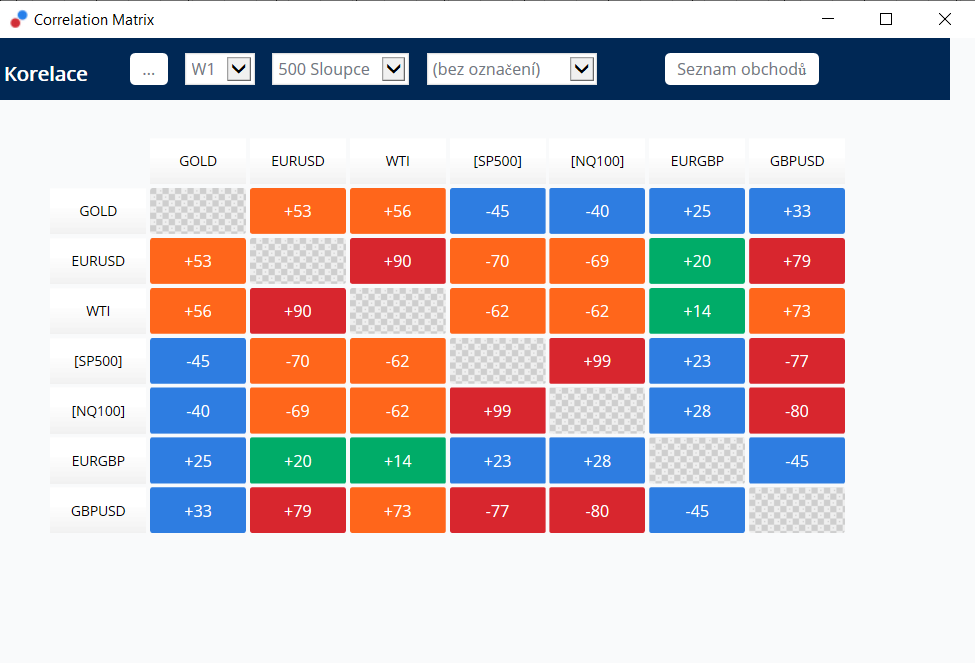Click GOLD row EURGBP cell +25
Viewport: 975px width, 663px height.
point(697,211)
